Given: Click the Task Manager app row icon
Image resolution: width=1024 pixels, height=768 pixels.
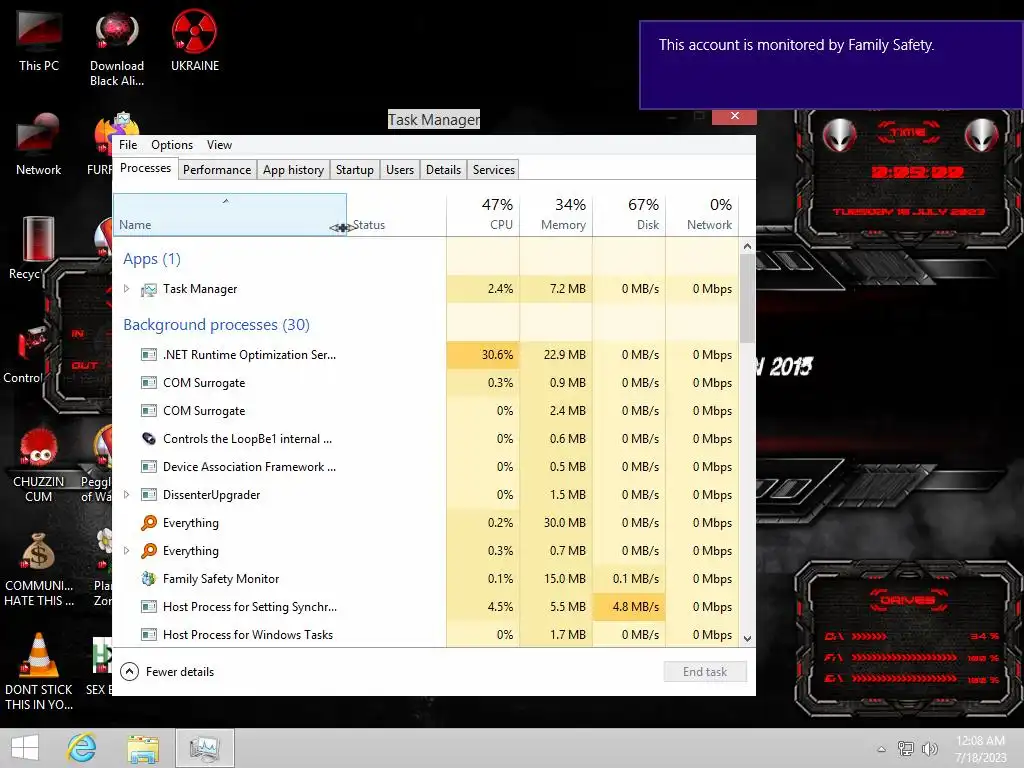Looking at the screenshot, I should coord(149,289).
